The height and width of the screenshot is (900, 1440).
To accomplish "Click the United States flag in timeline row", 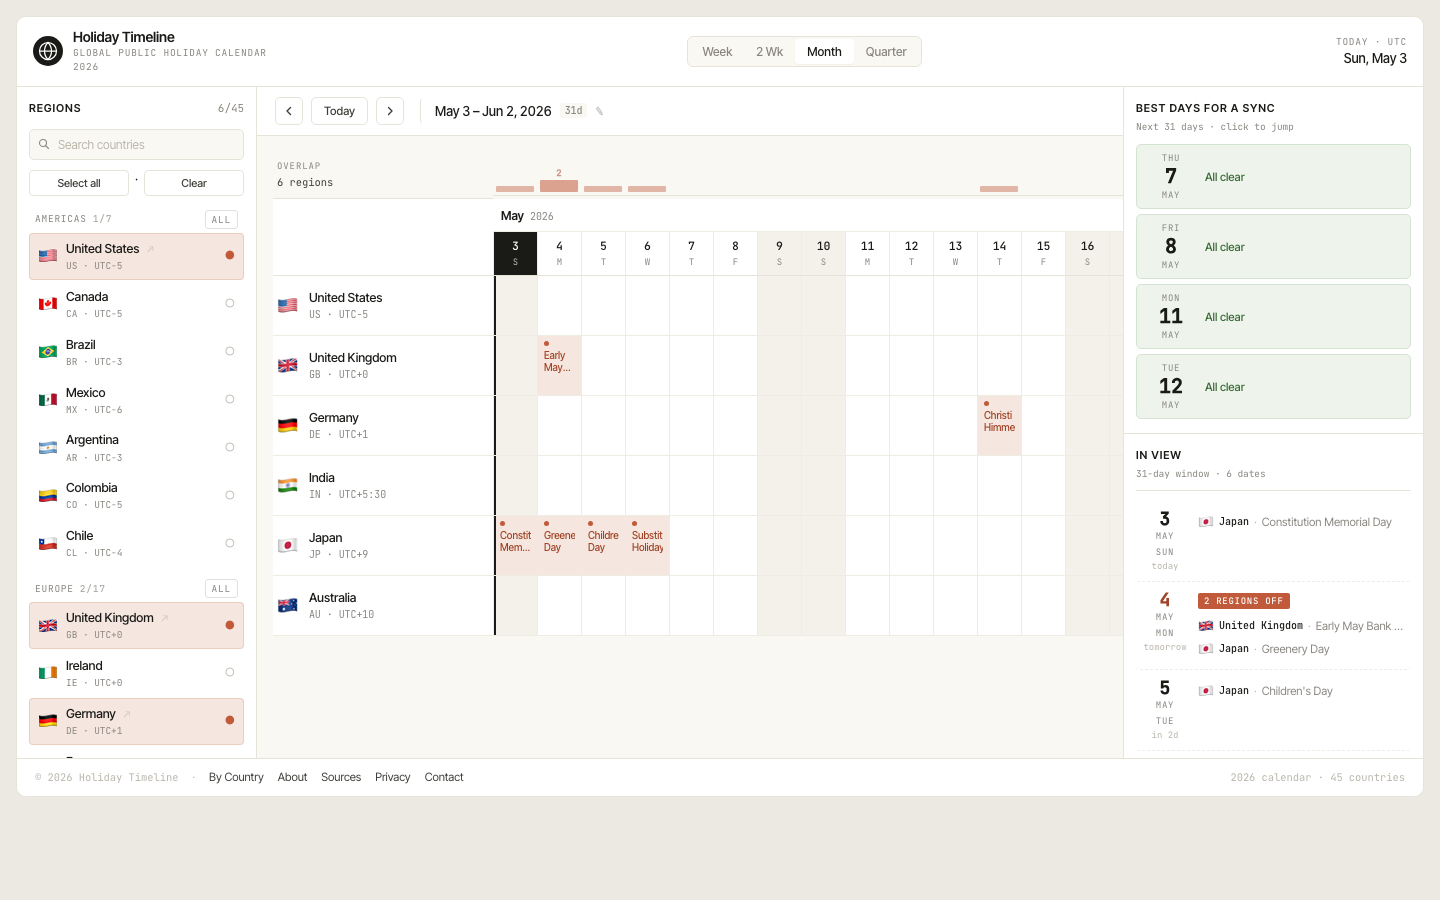I will [x=288, y=305].
